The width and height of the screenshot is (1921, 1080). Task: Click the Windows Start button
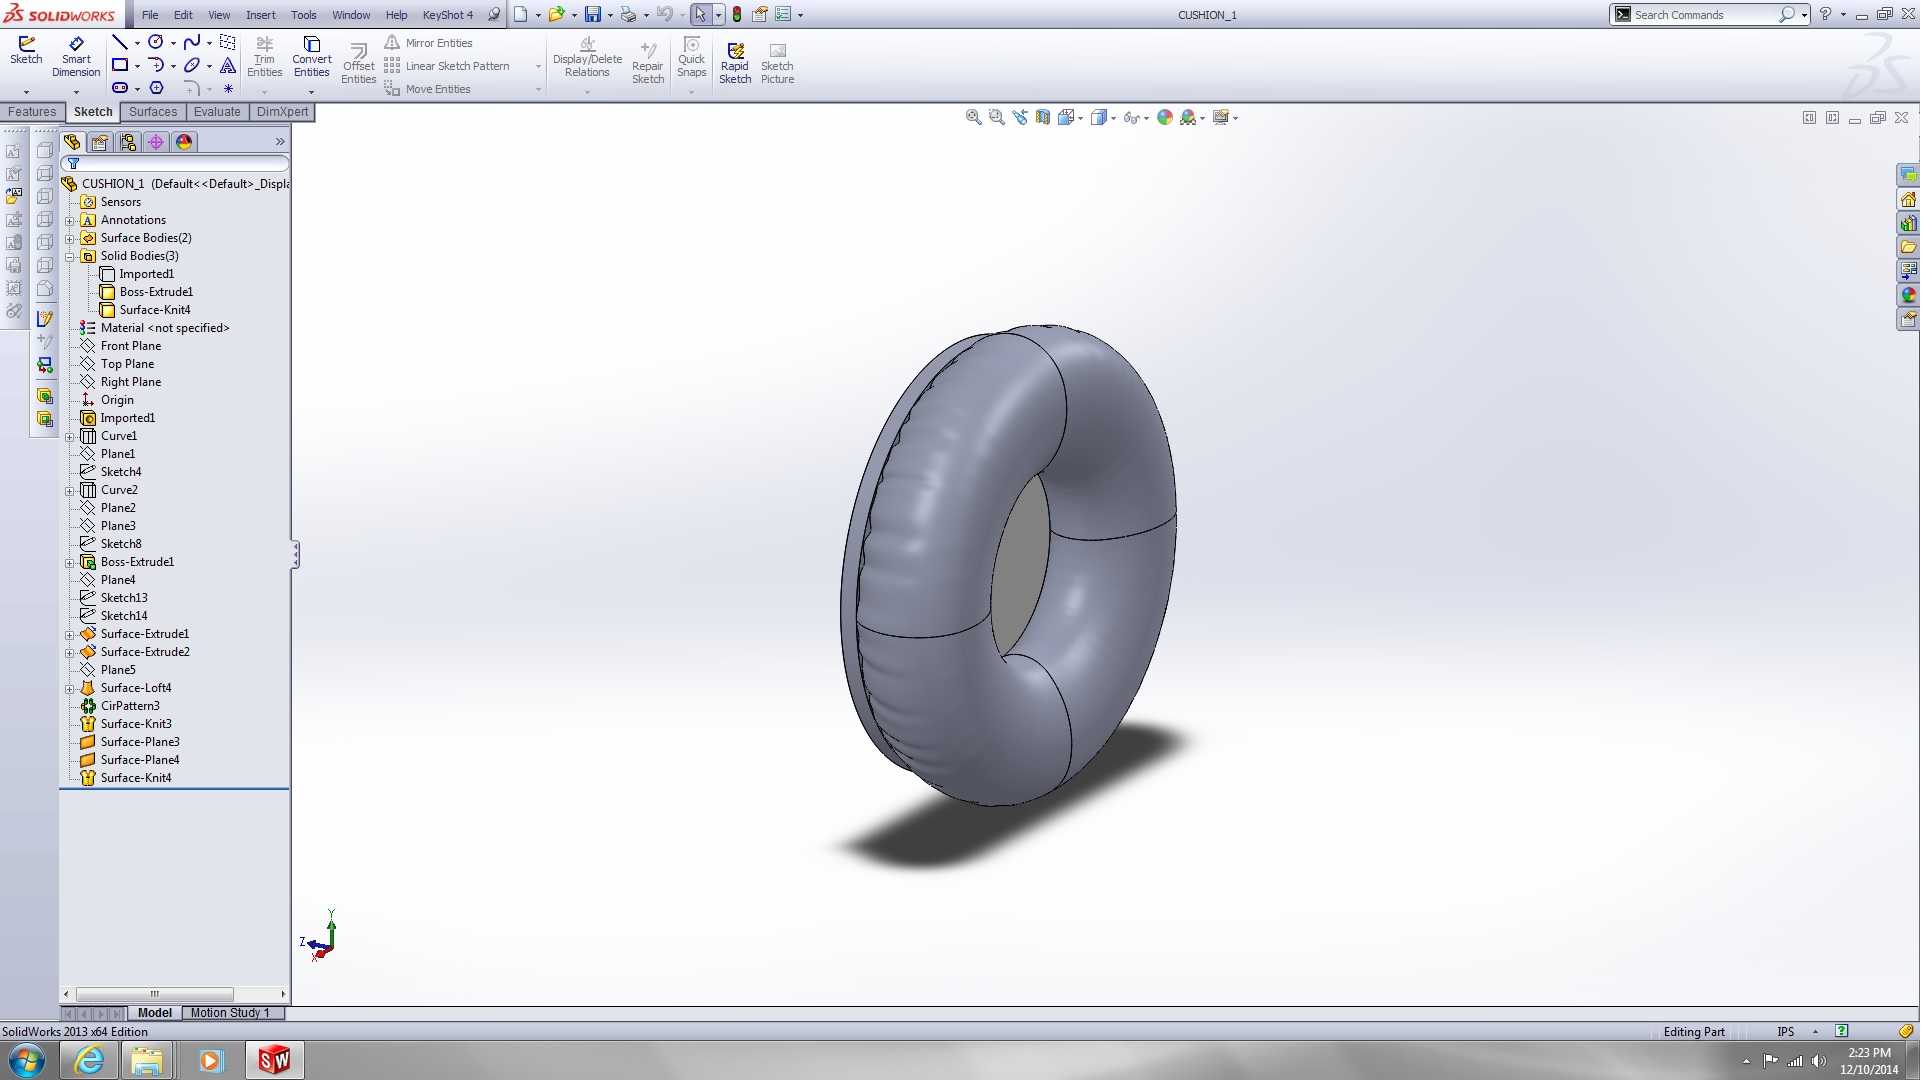pos(27,1060)
